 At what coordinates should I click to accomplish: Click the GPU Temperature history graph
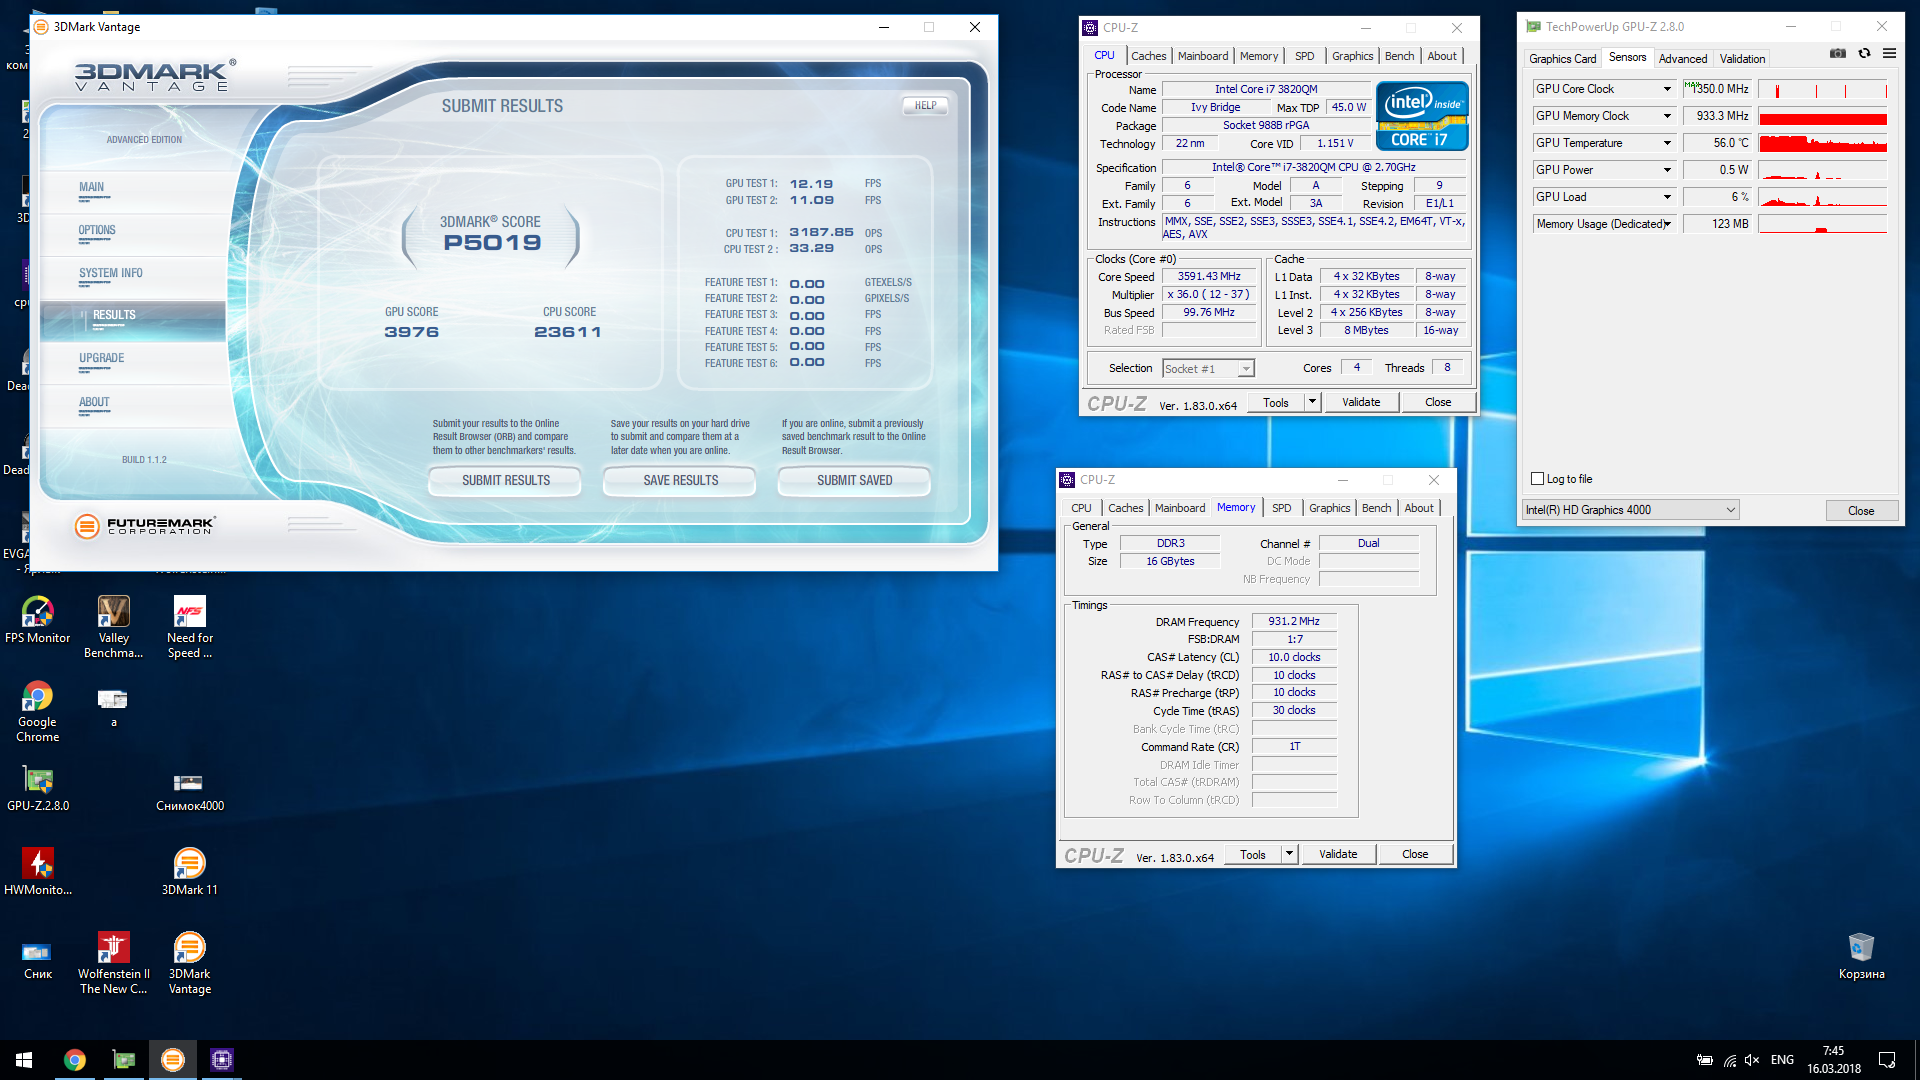1822,143
